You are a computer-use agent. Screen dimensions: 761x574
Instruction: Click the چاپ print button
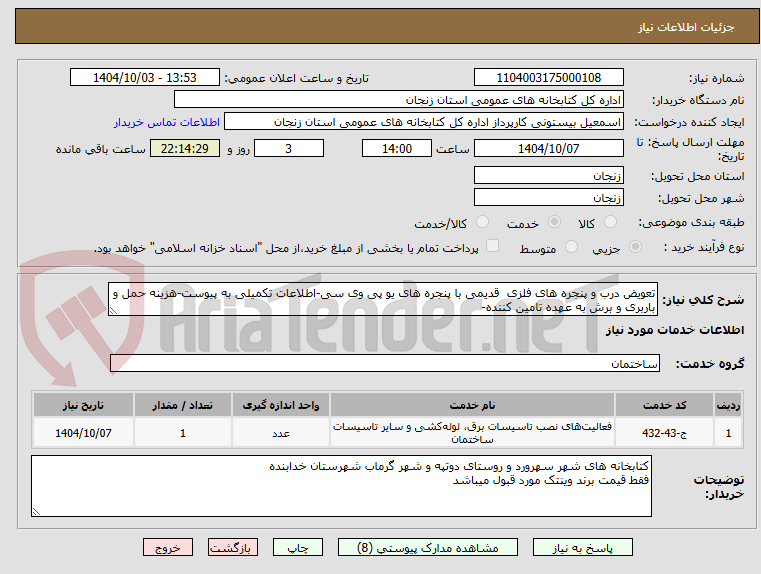[x=298, y=547]
